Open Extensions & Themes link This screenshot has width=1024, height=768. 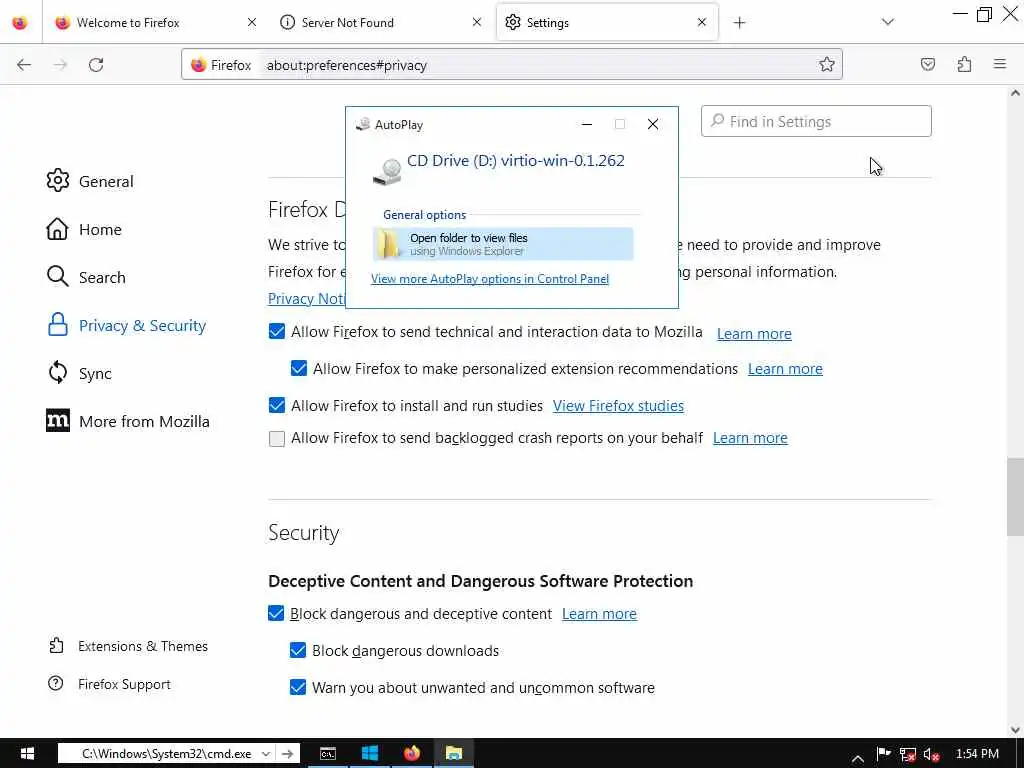pyautogui.click(x=128, y=646)
